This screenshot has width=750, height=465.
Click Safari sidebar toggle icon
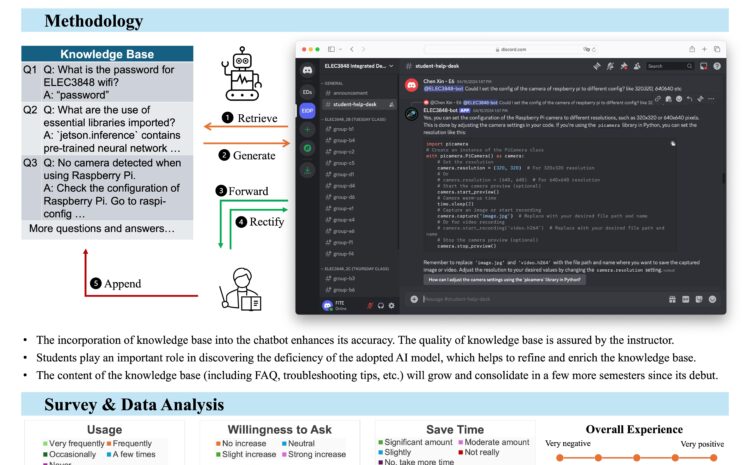point(331,49)
